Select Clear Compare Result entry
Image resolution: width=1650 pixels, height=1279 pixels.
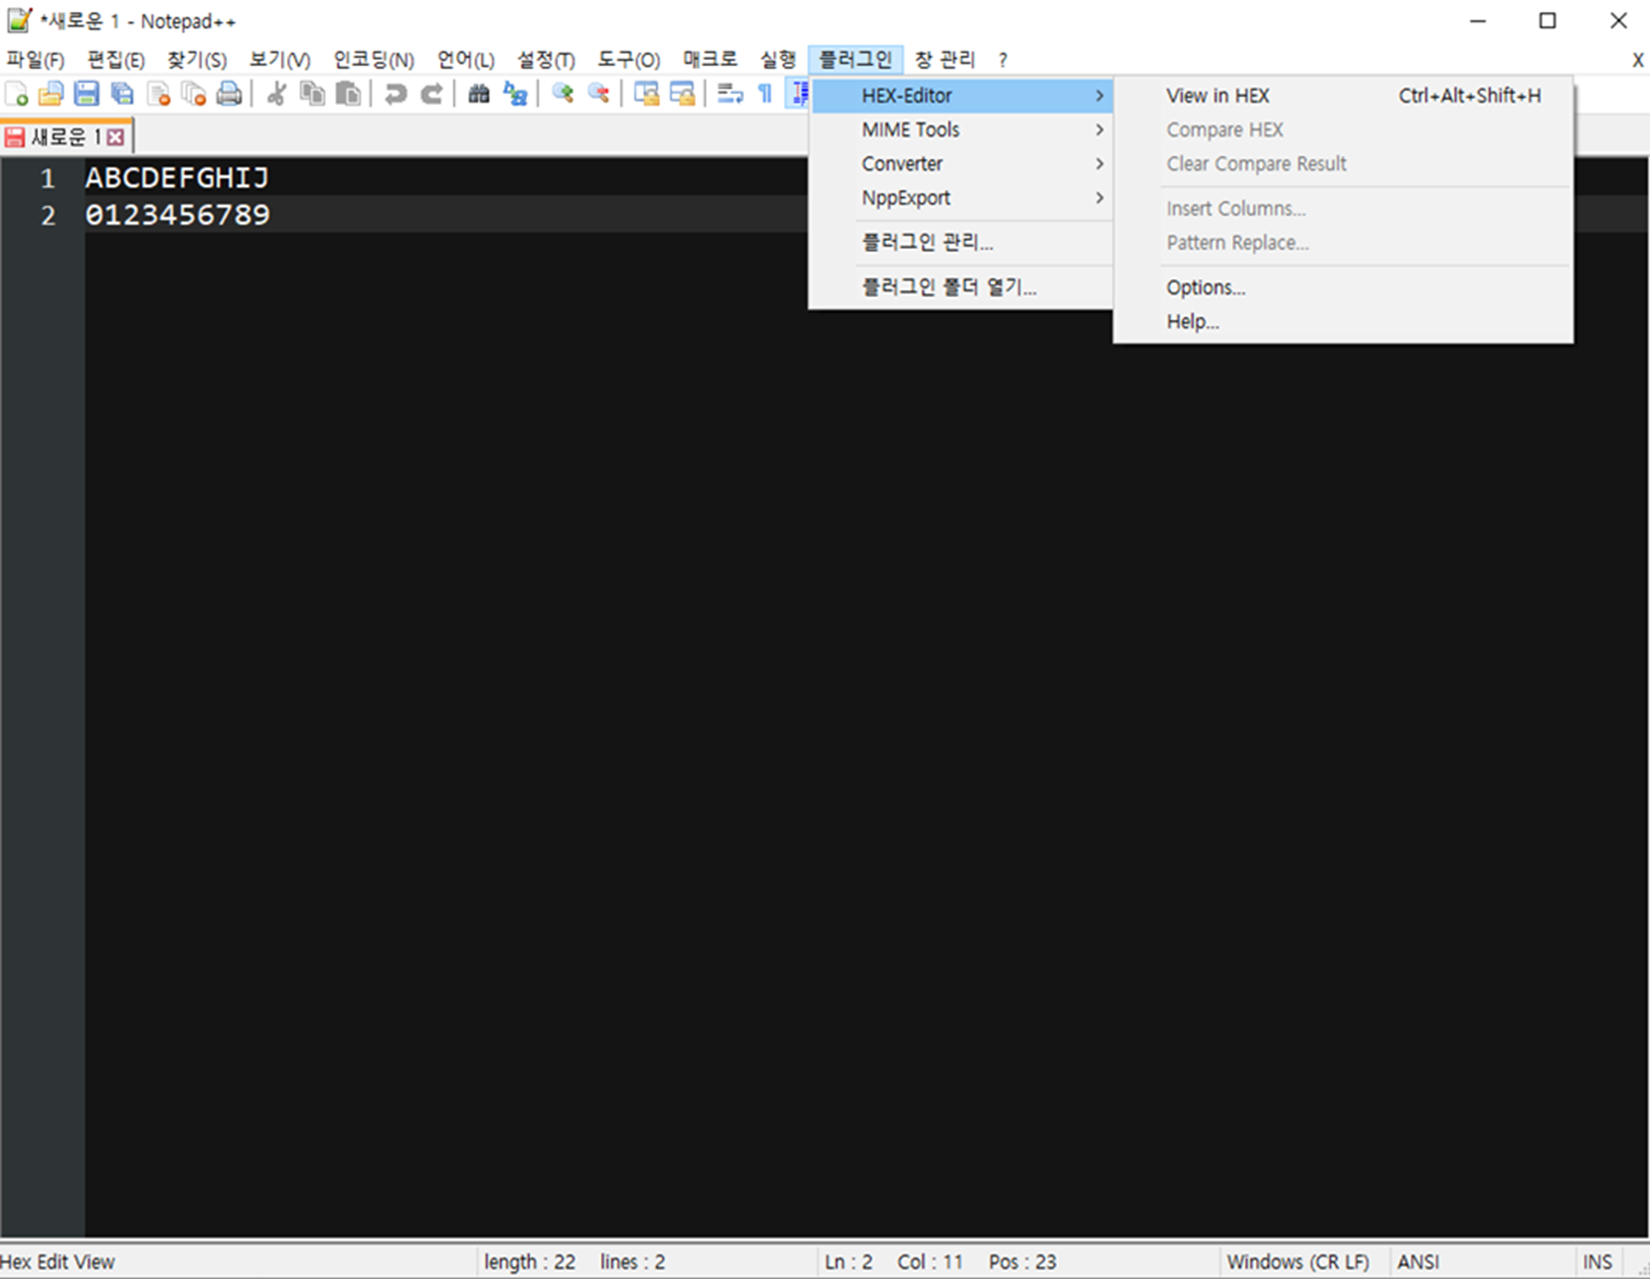click(1343, 164)
